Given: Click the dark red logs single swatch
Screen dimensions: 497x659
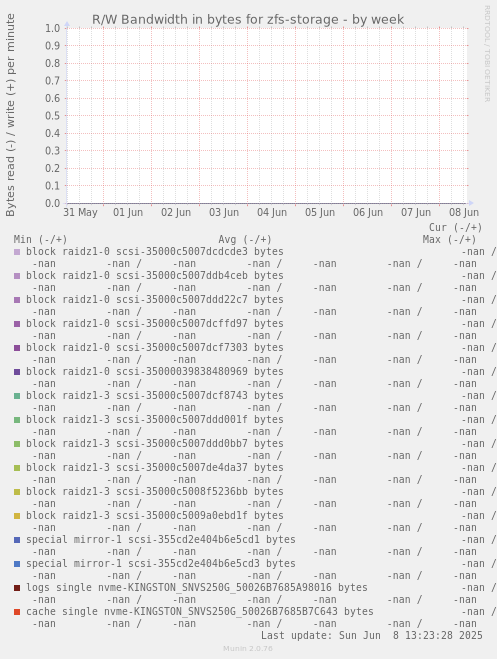Looking at the screenshot, I should pyautogui.click(x=17, y=588).
